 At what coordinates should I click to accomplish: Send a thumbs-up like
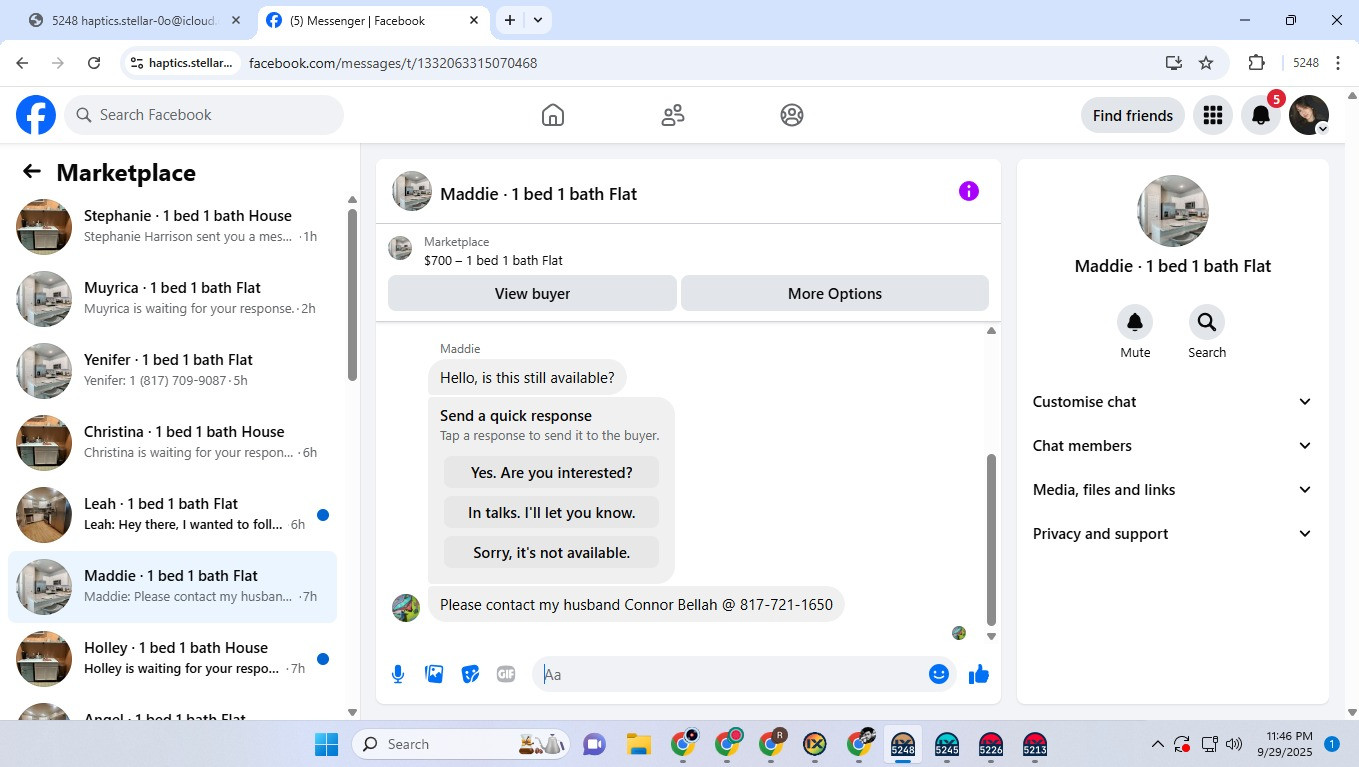pos(979,674)
